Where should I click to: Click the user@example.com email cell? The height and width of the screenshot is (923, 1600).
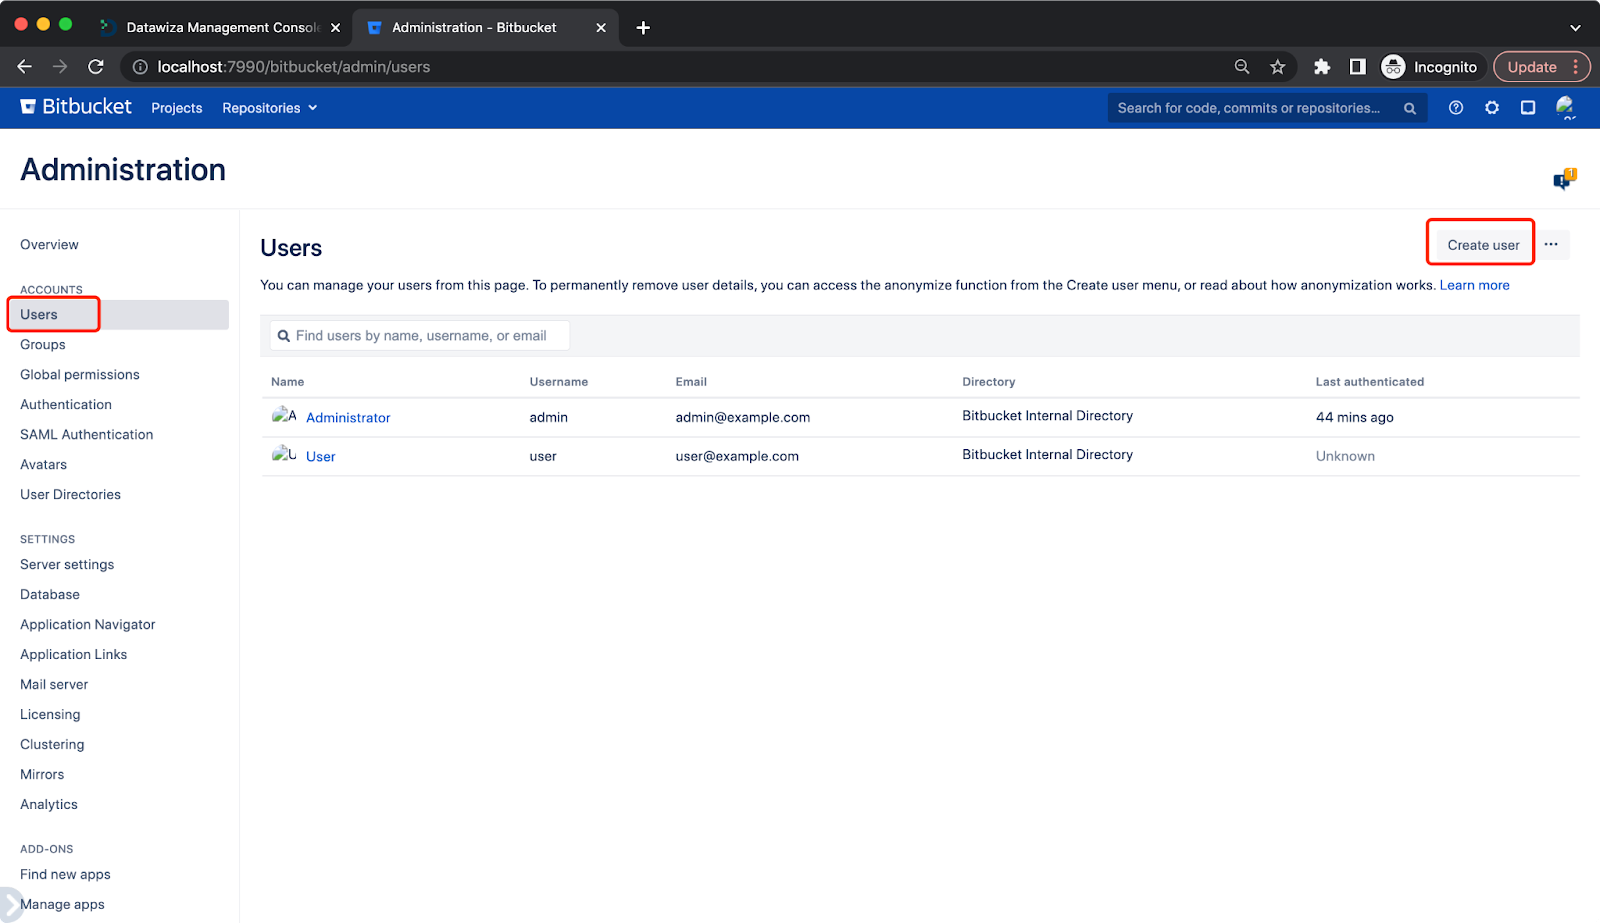tap(737, 457)
